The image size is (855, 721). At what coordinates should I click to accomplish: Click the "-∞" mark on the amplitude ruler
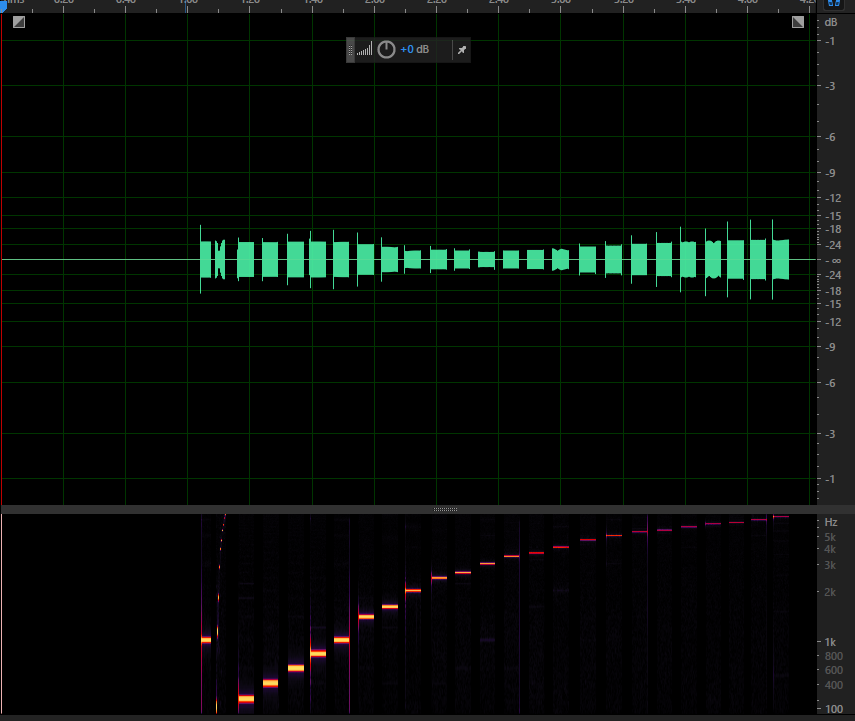click(x=833, y=261)
